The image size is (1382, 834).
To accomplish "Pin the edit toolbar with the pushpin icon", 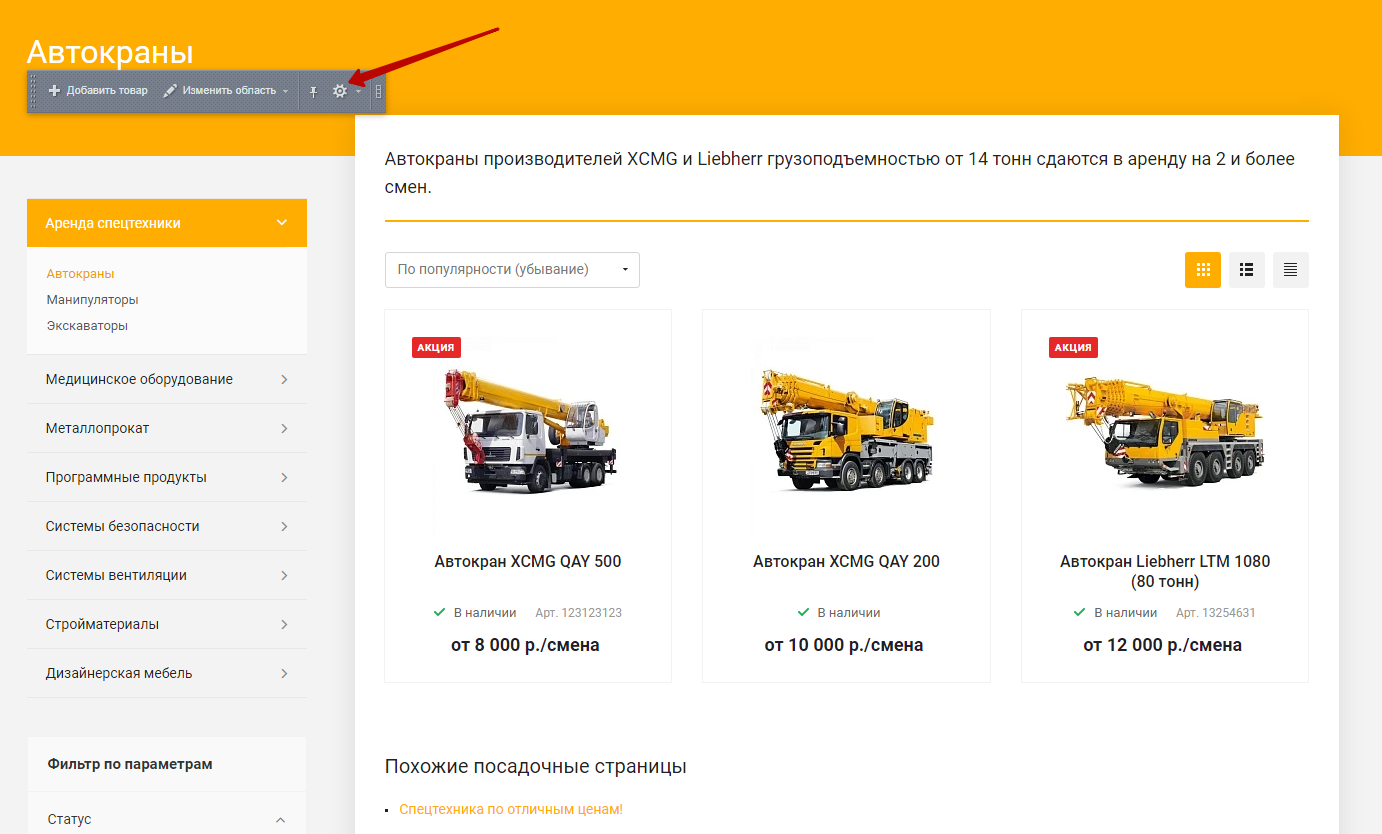I will click(x=313, y=91).
